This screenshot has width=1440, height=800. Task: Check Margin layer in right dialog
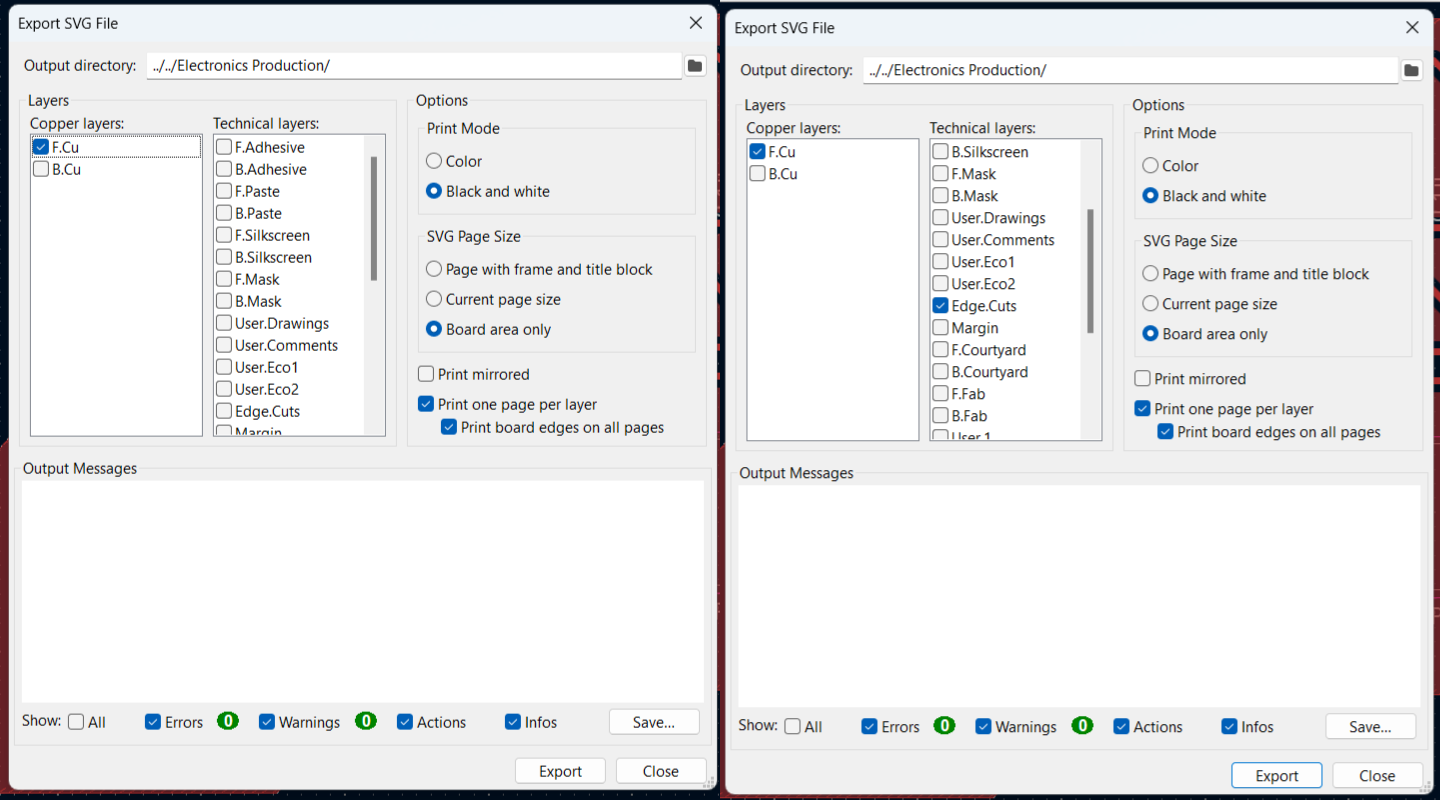point(940,328)
